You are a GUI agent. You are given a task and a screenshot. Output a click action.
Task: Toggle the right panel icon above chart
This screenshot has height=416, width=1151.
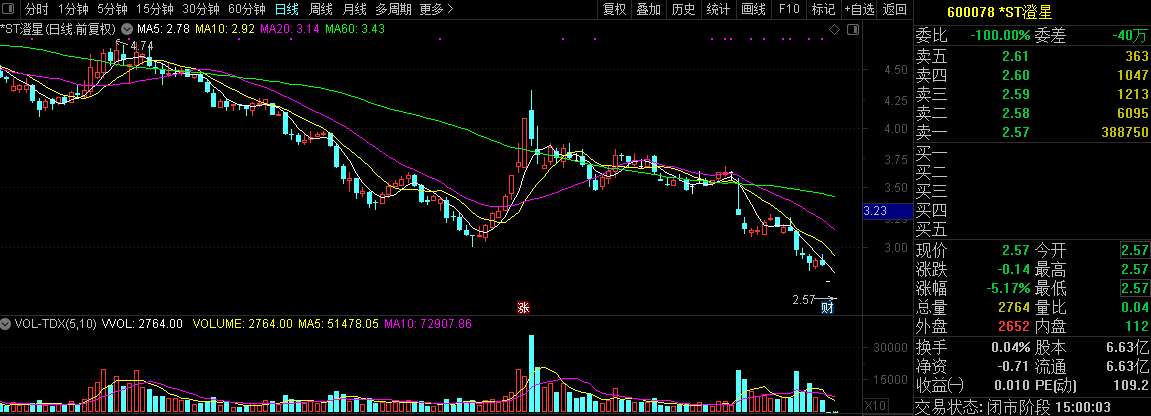[x=853, y=30]
